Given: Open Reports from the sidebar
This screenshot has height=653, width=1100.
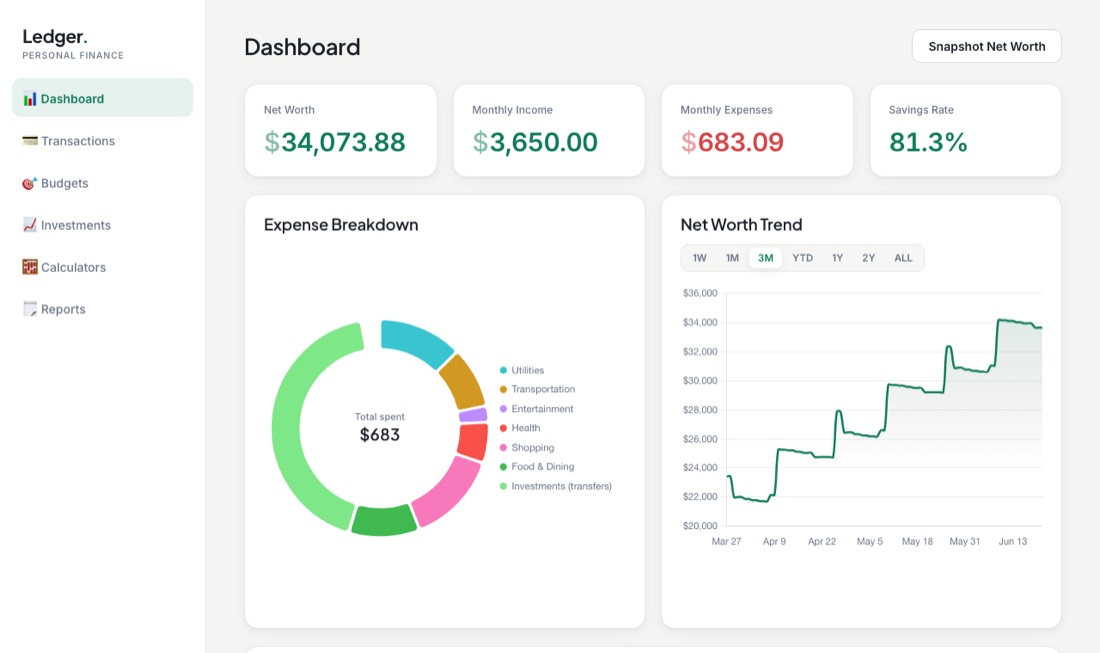Looking at the screenshot, I should coord(102,309).
